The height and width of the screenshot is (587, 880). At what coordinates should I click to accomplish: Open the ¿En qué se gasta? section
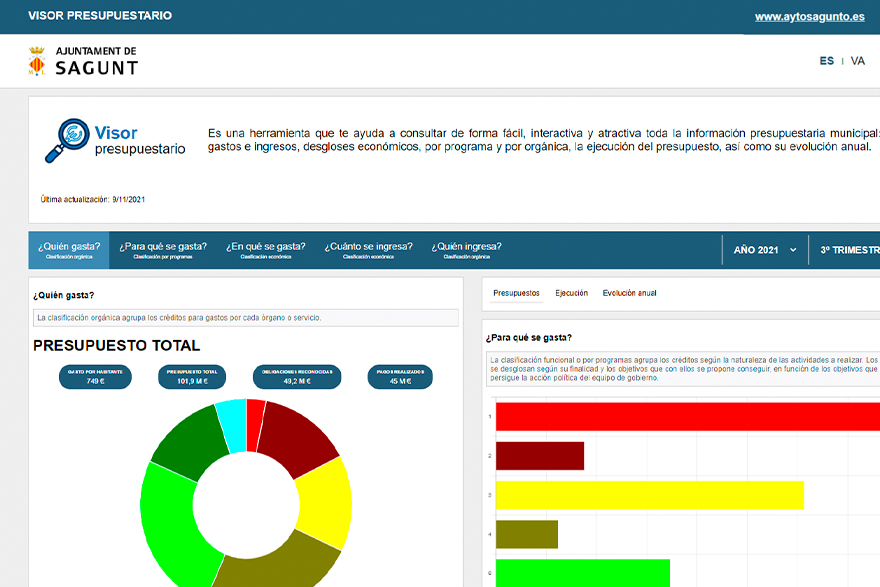click(x=269, y=246)
